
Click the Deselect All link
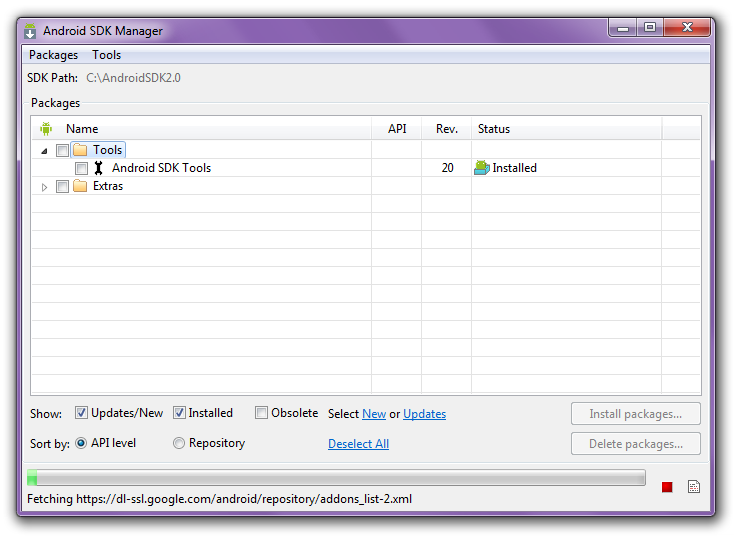pos(358,444)
